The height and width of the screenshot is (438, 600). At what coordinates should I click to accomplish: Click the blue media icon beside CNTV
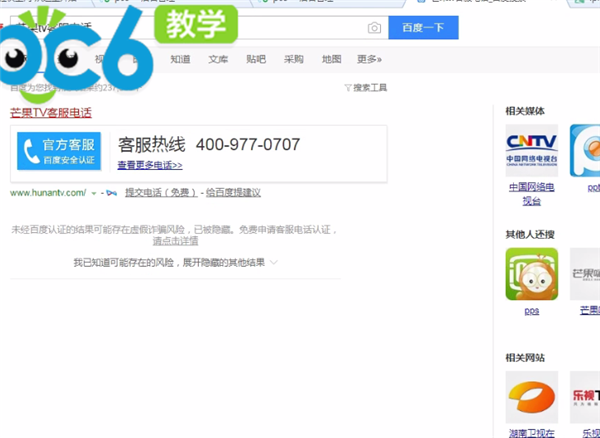(x=585, y=150)
